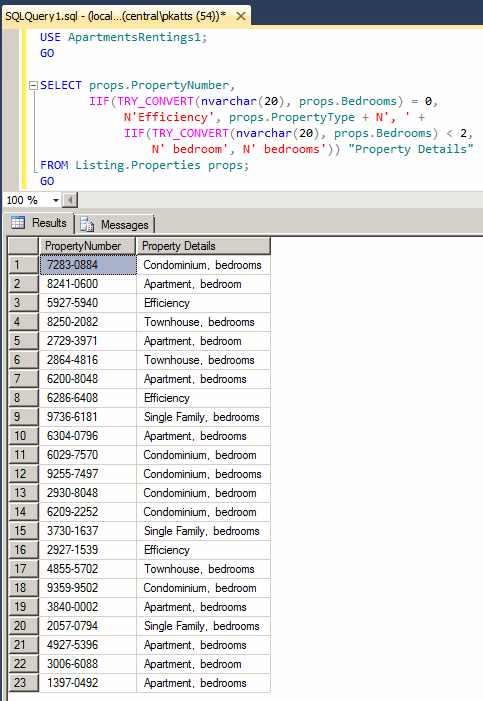Select row 3 header in results
This screenshot has height=701, width=483.
point(23,303)
